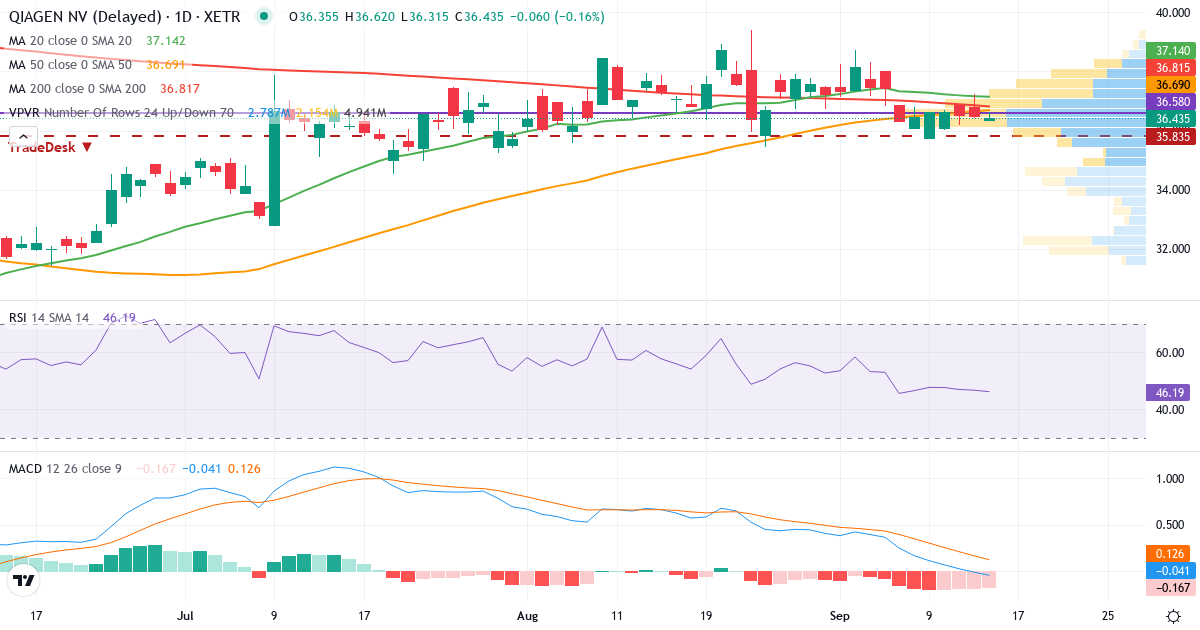Select the MA 200 close indicator legend

(x=77, y=89)
